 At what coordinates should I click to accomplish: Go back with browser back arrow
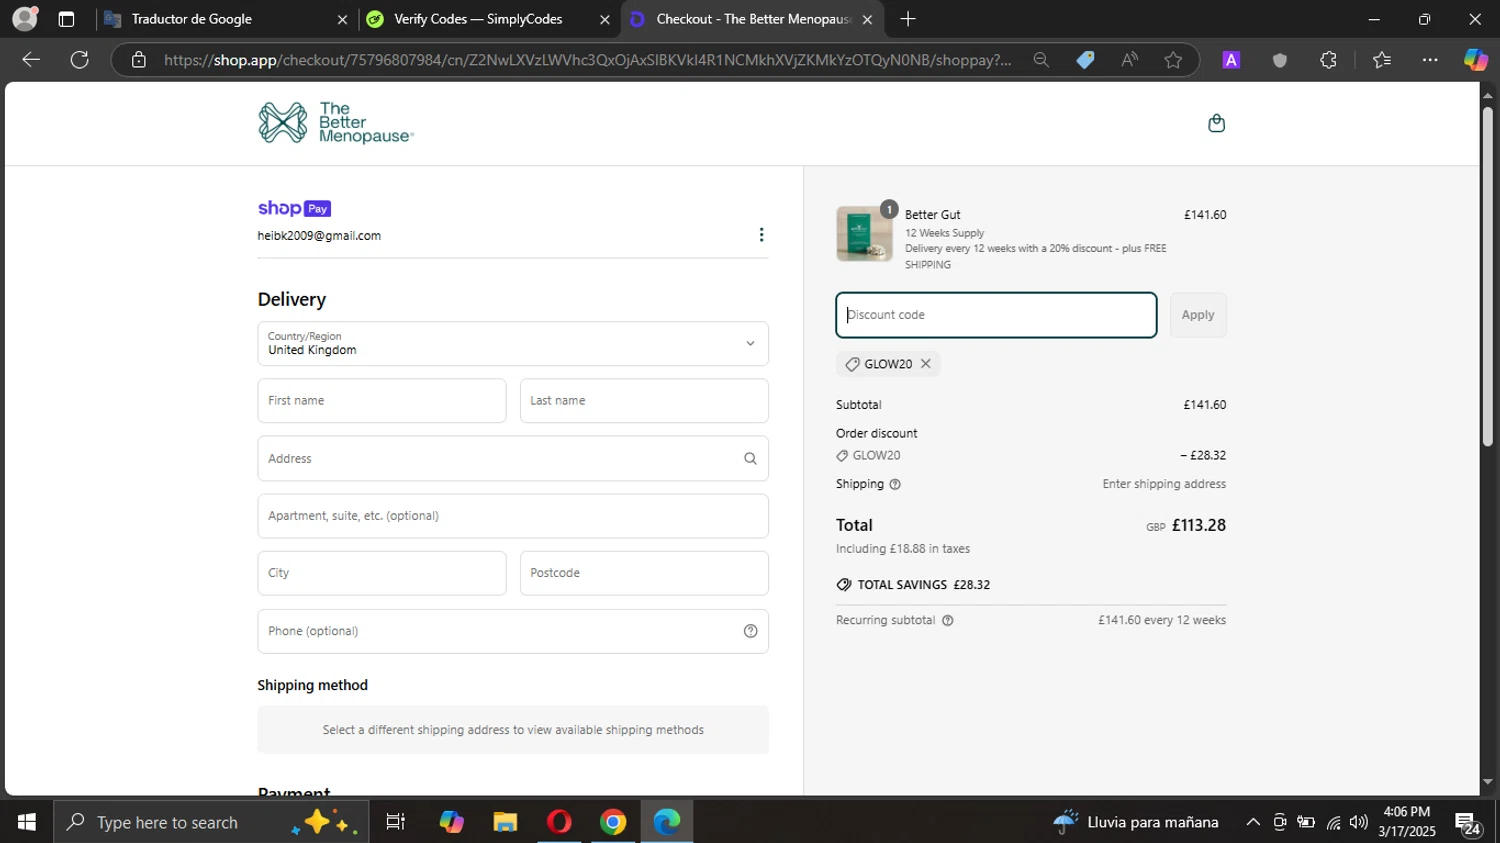[x=31, y=60]
